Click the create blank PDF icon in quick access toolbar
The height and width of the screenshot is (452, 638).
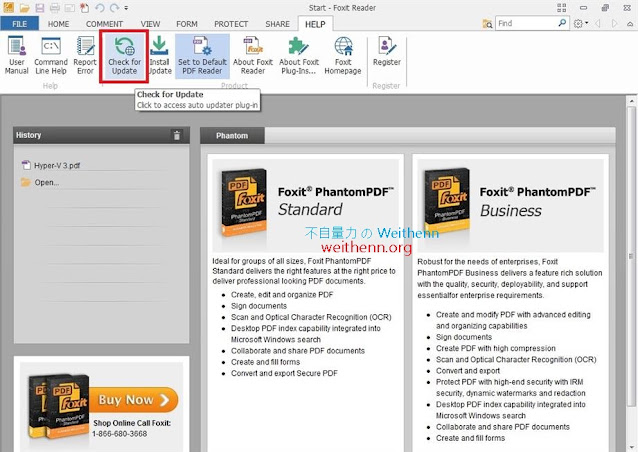click(85, 8)
